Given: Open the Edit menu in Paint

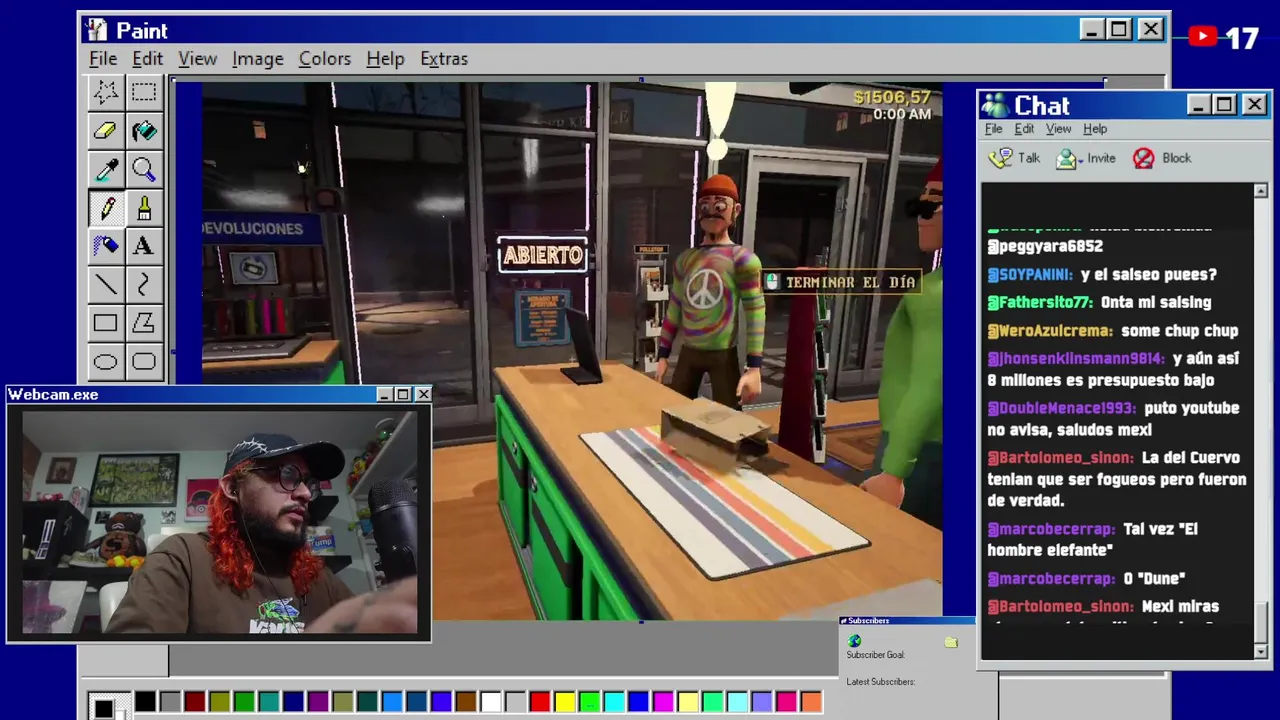Looking at the screenshot, I should [147, 59].
